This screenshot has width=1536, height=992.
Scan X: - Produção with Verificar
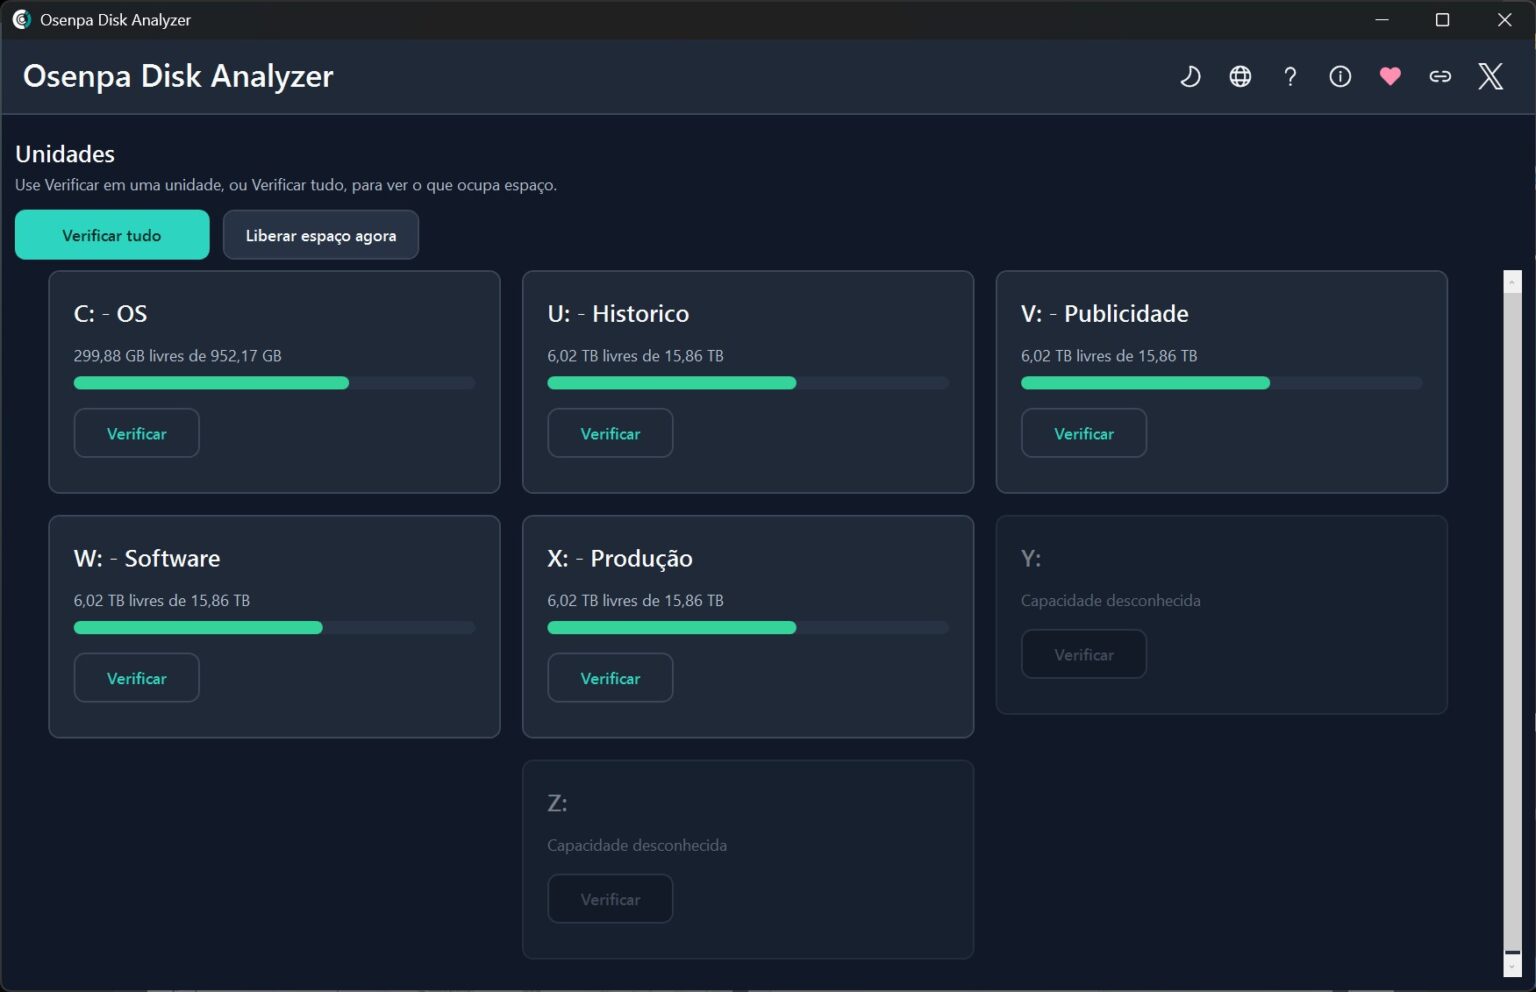pyautogui.click(x=610, y=678)
